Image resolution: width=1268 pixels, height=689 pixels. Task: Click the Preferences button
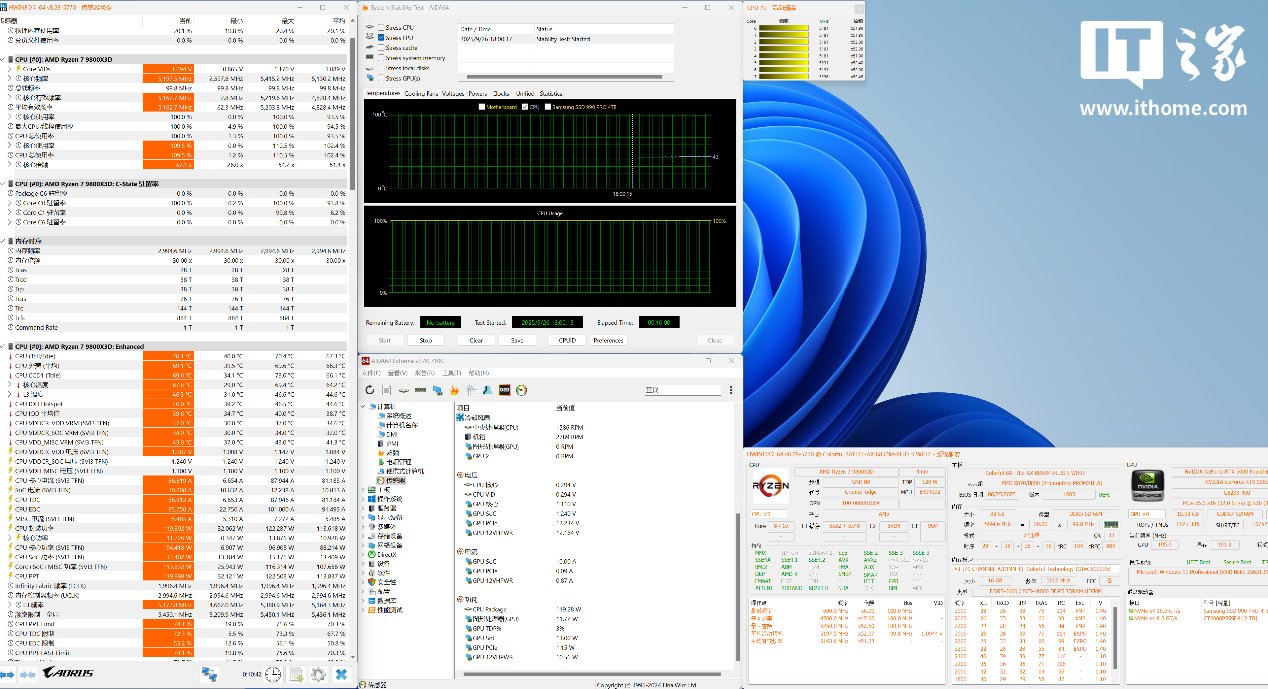[608, 340]
